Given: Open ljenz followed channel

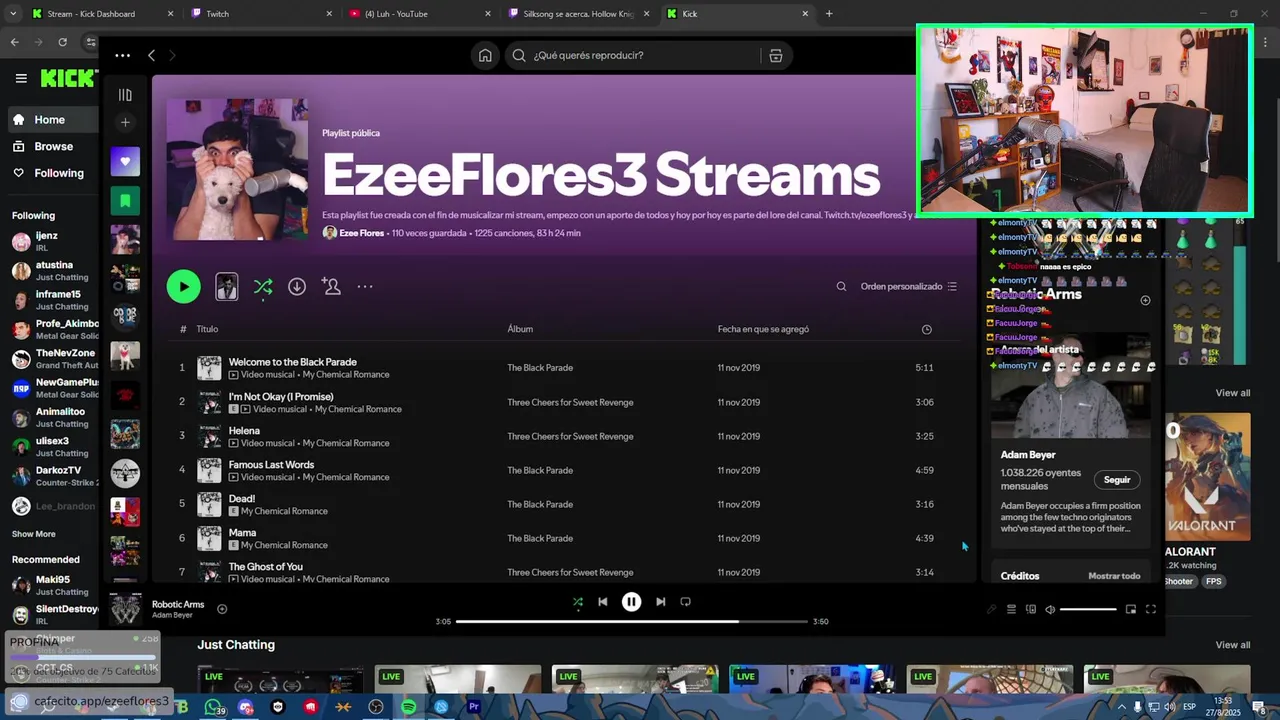Looking at the screenshot, I should click(52, 241).
